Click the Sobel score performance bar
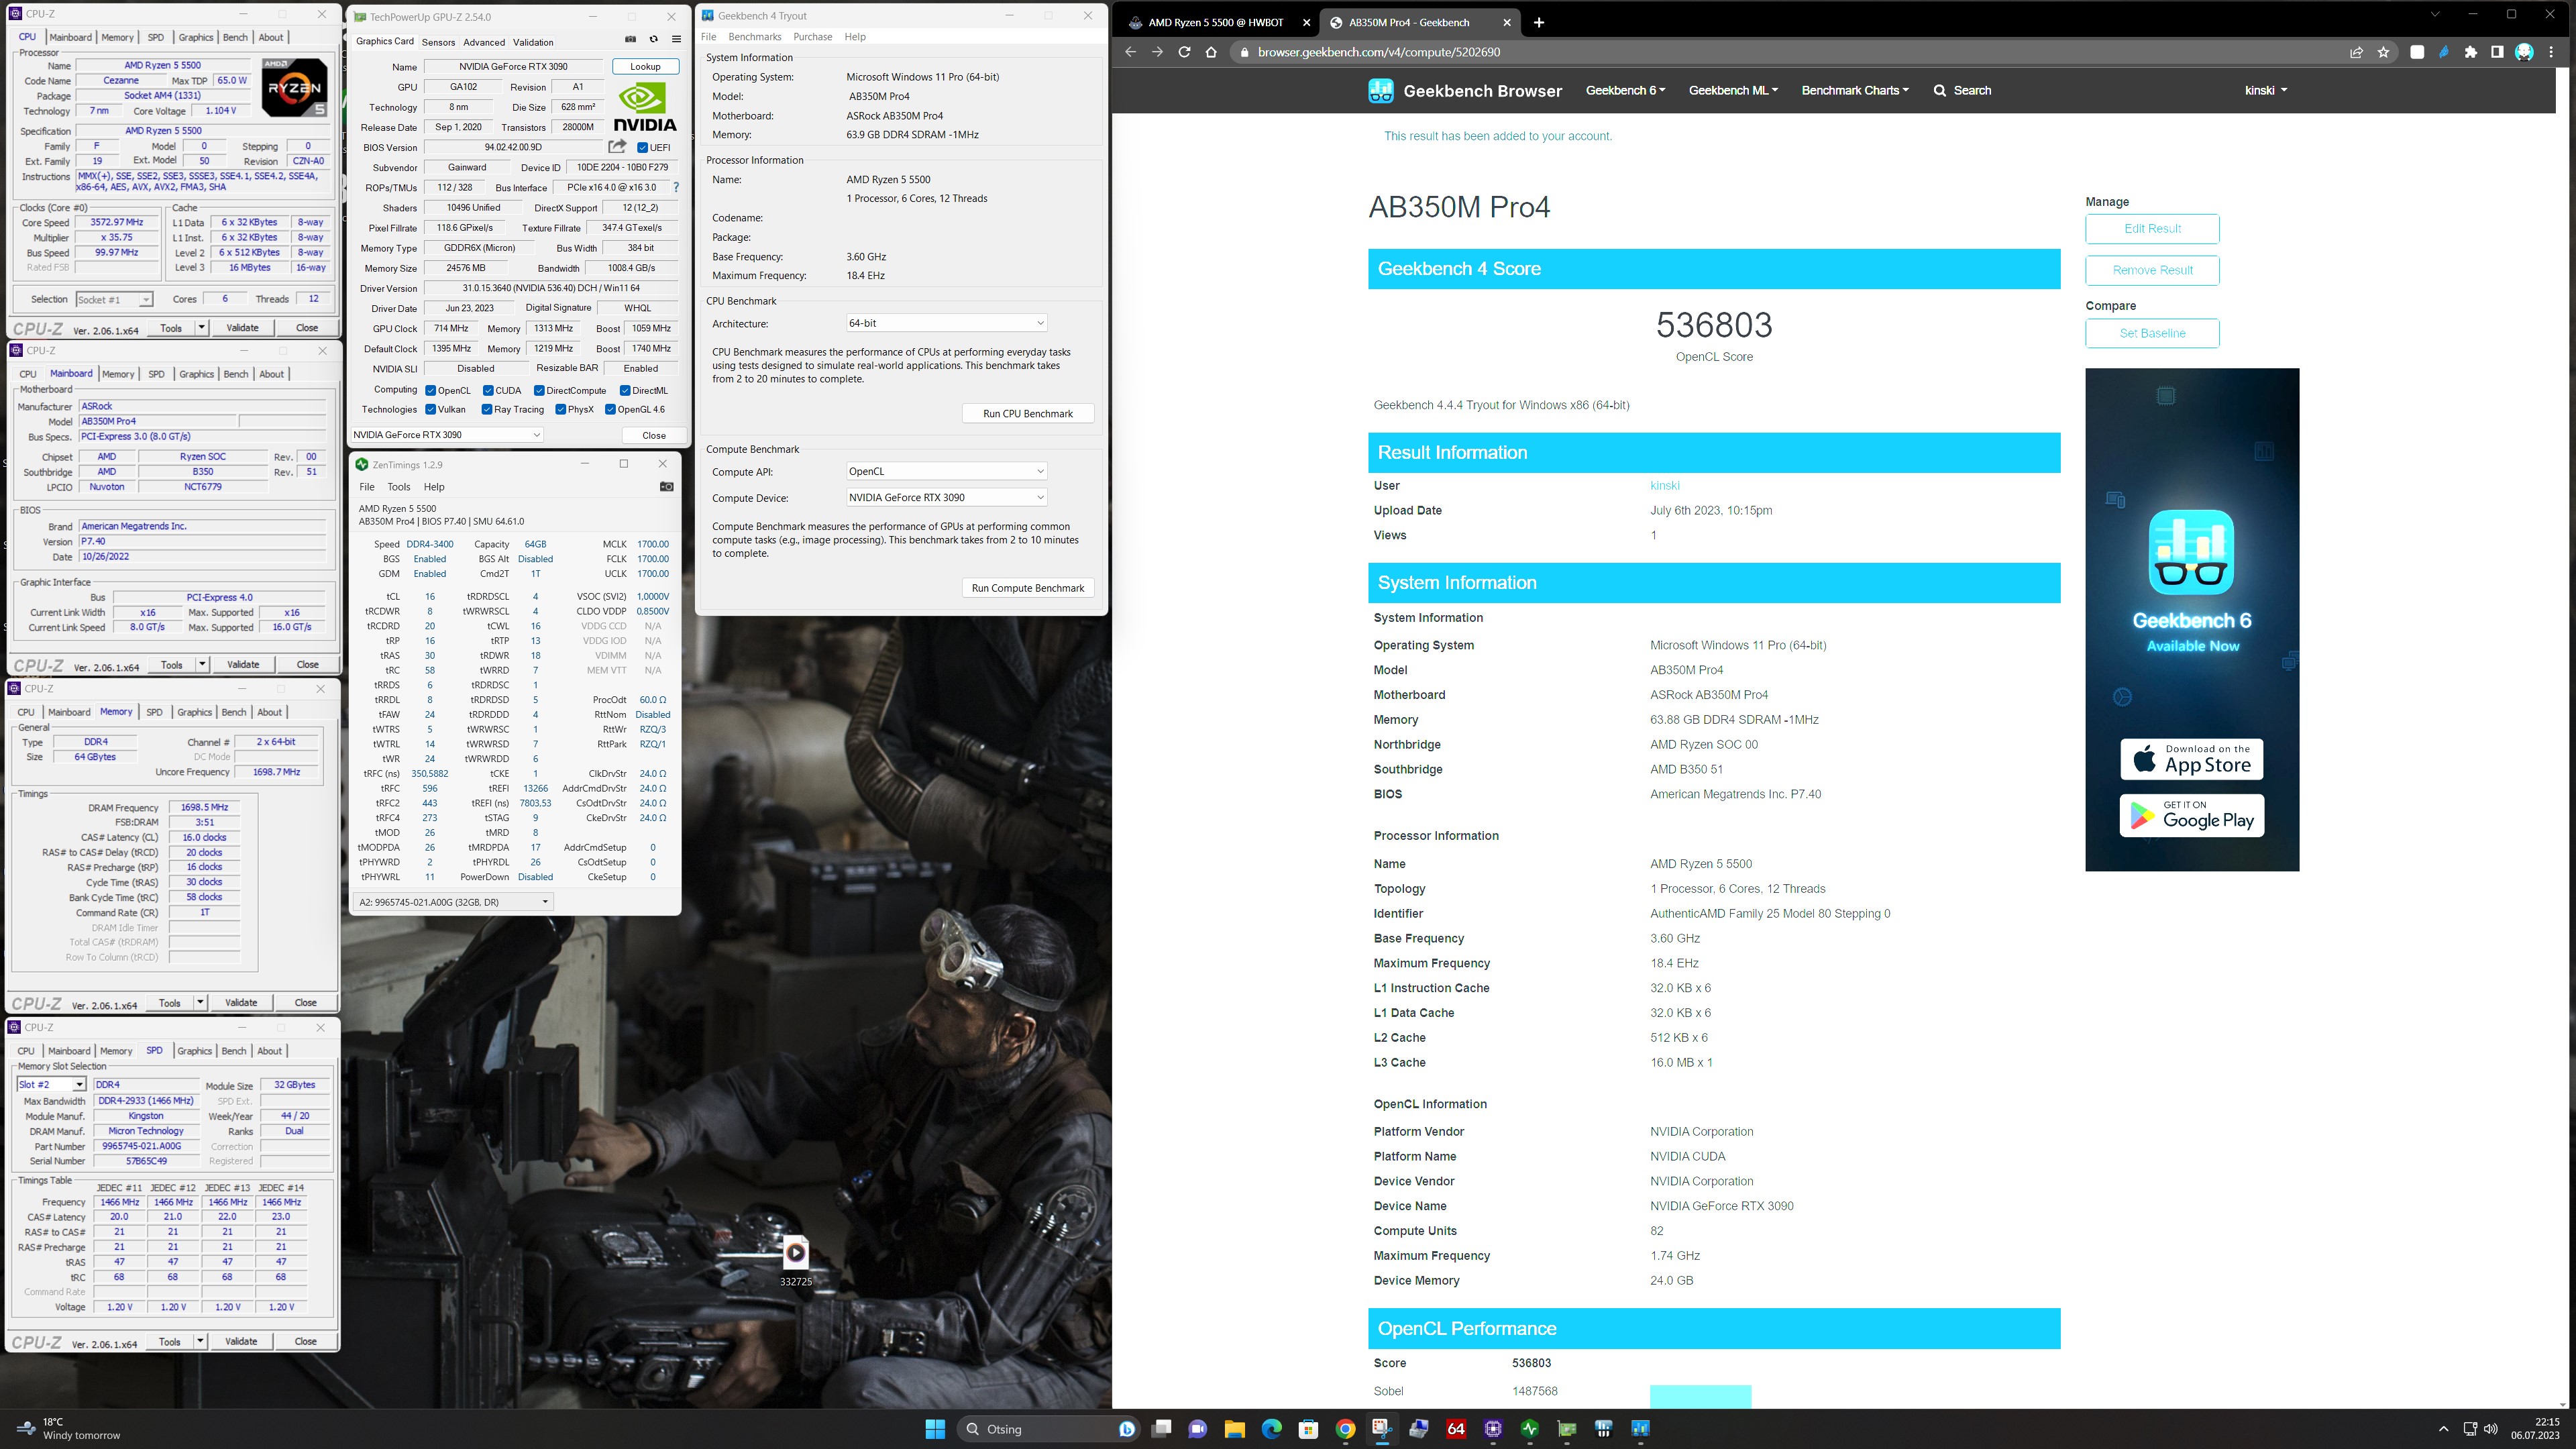2576x1449 pixels. [x=1700, y=1396]
